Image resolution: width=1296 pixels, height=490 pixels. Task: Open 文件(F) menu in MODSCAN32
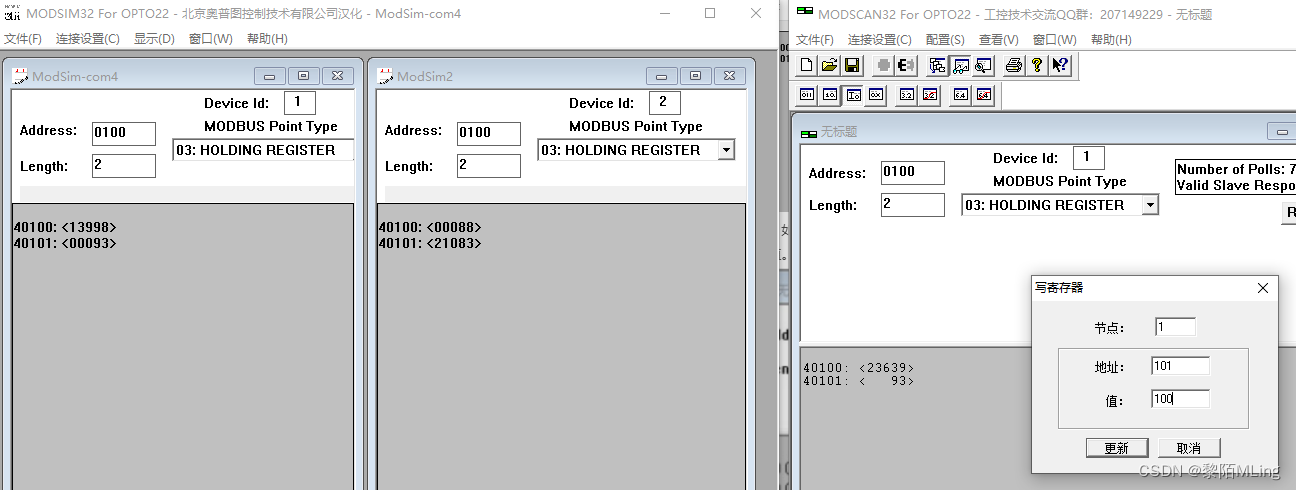point(814,40)
